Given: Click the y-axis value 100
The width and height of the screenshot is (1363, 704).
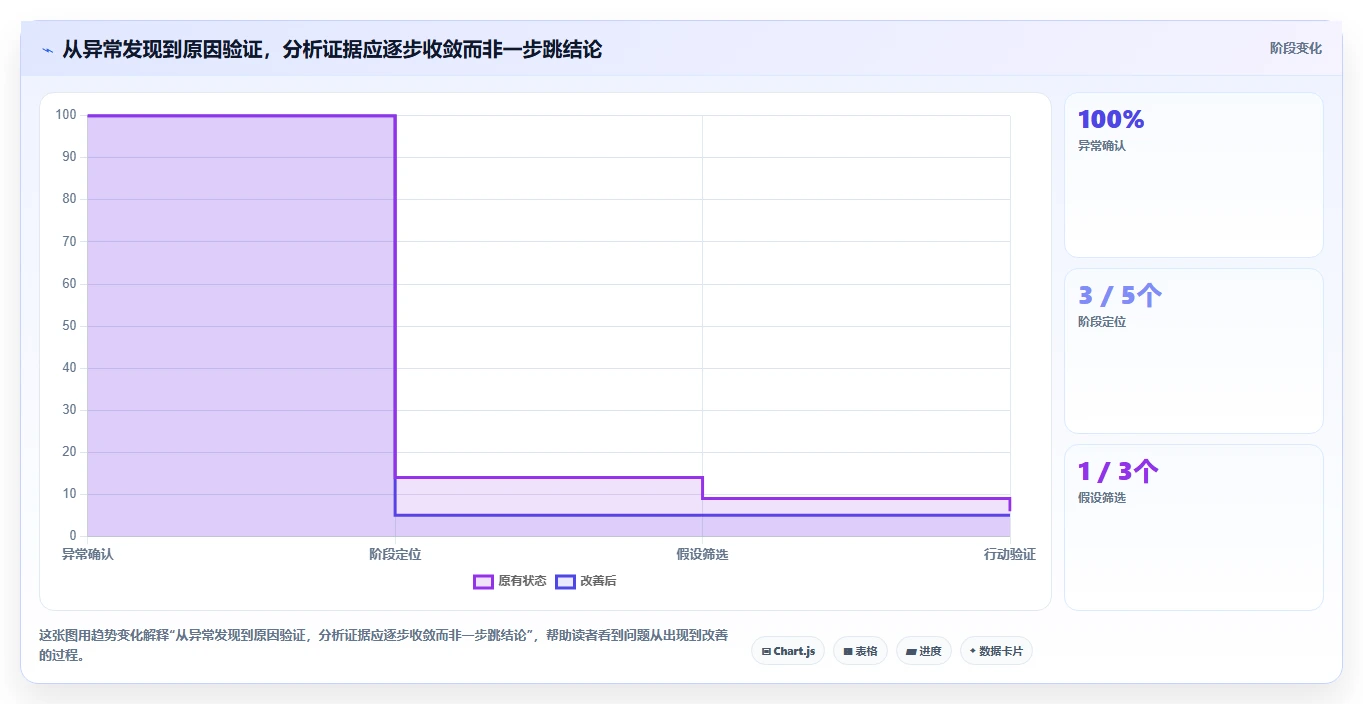Looking at the screenshot, I should [x=66, y=115].
